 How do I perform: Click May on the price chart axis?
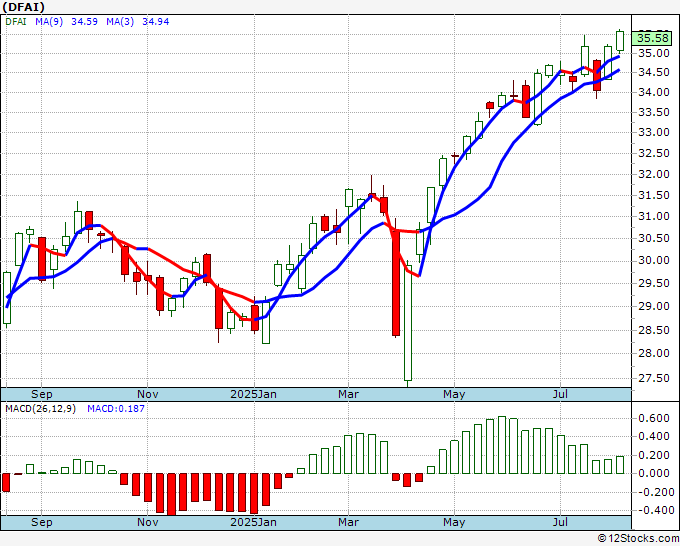[454, 394]
